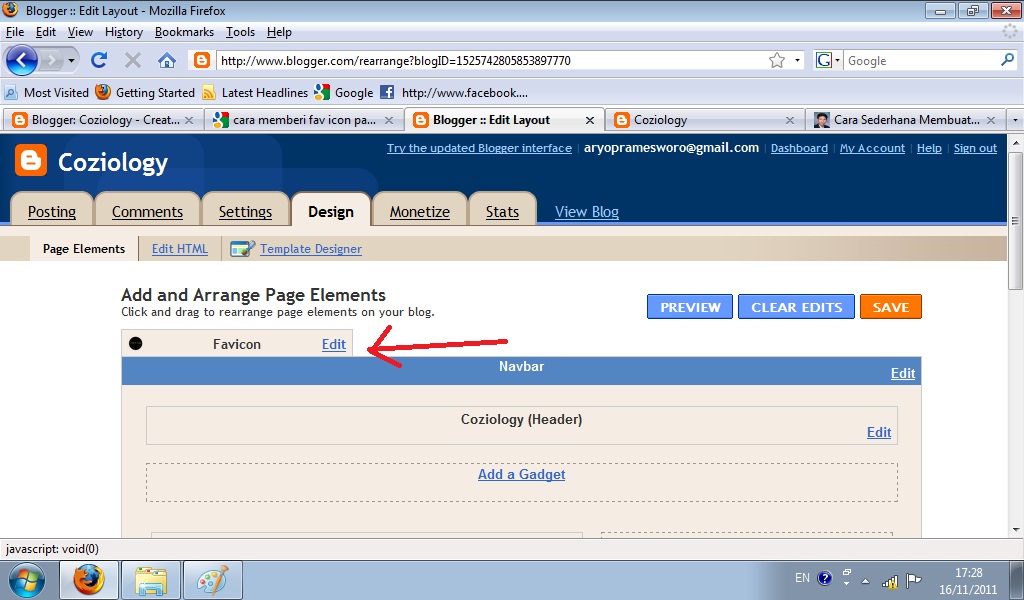The image size is (1024, 600).
Task: Click the PREVIEW button
Action: 690,307
